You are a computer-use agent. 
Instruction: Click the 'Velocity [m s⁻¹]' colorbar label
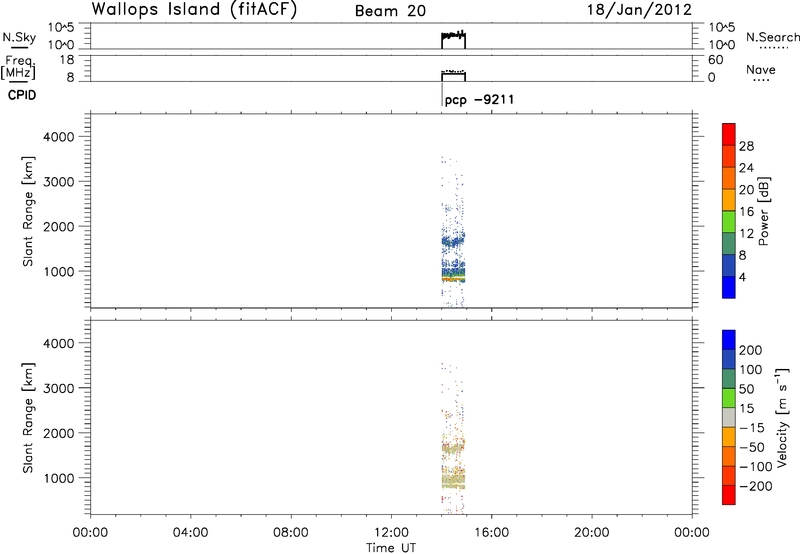tap(782, 417)
